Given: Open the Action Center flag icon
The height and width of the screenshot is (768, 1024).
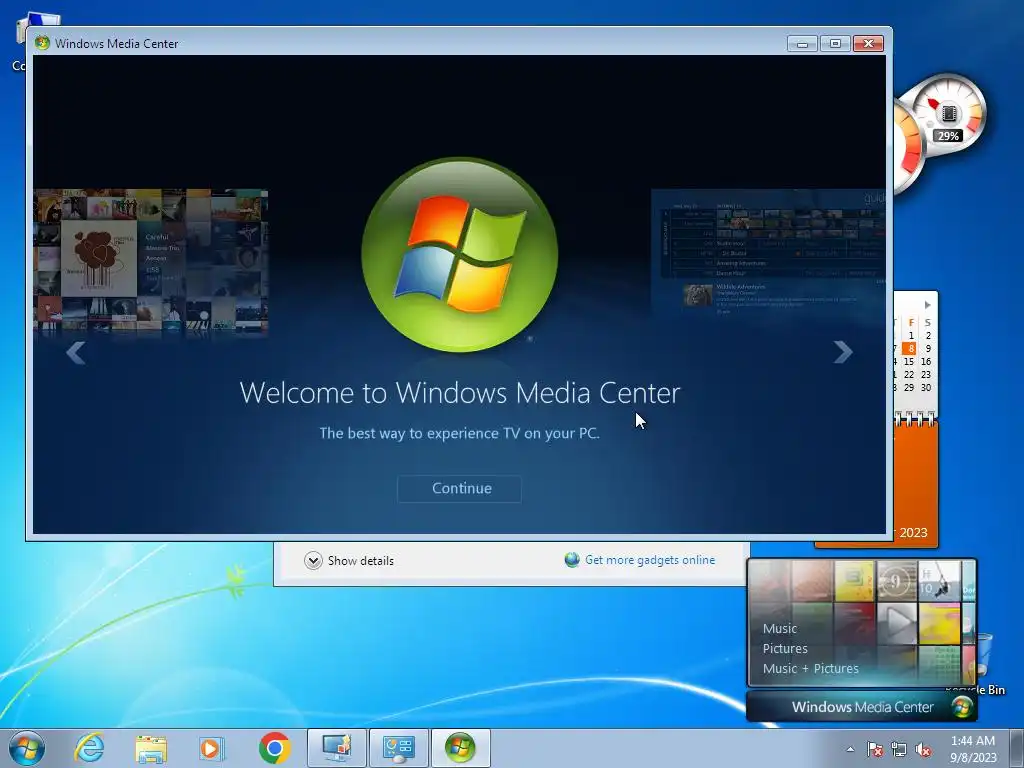Looking at the screenshot, I should pos(875,749).
